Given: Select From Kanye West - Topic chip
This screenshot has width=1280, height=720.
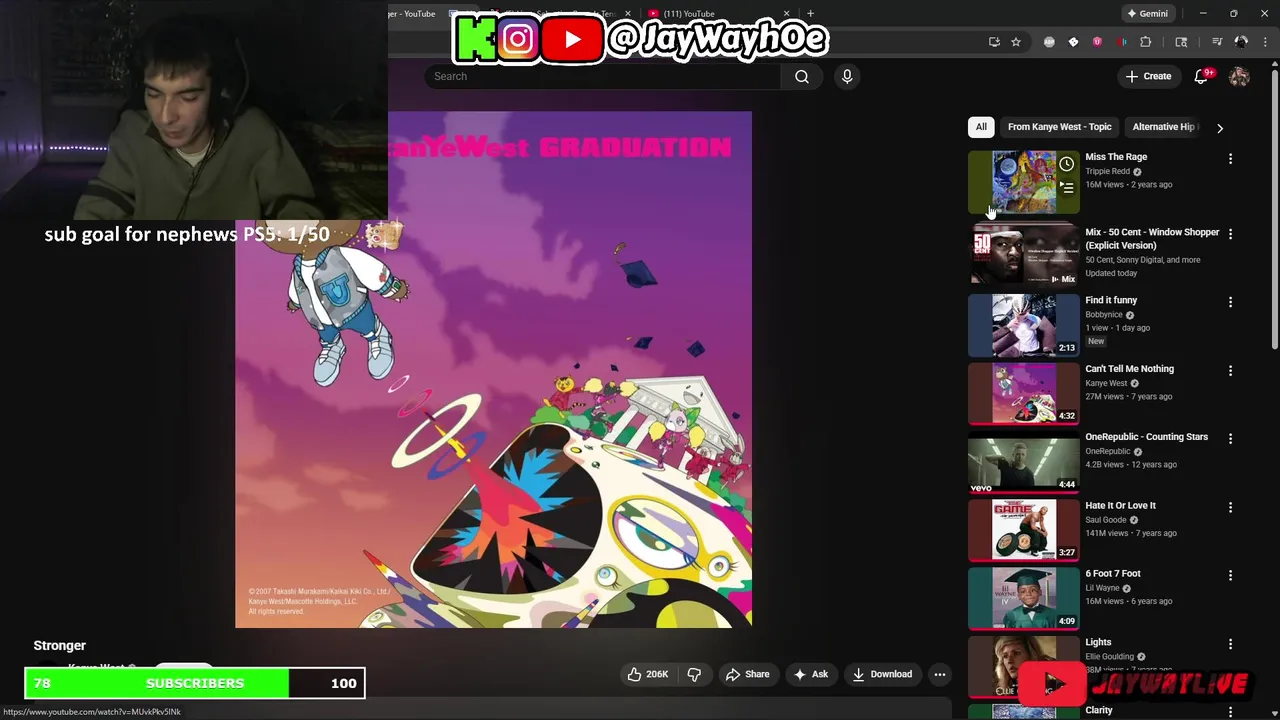Looking at the screenshot, I should (1059, 127).
